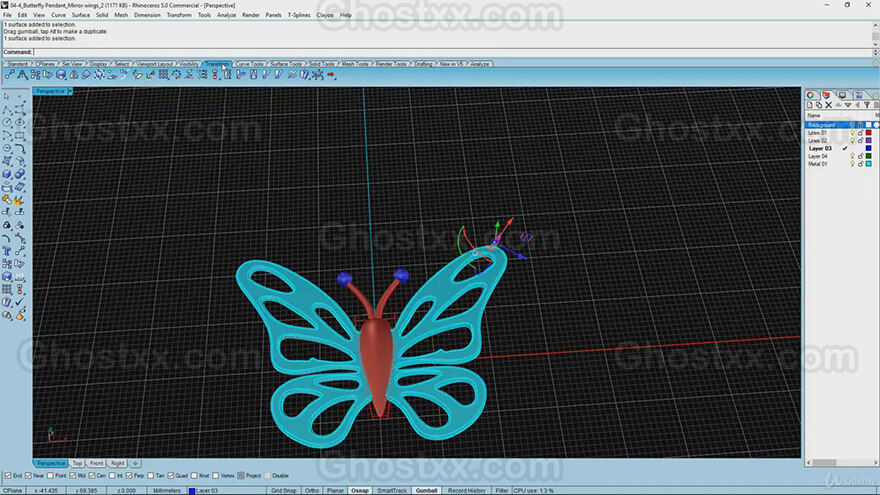Screen dimensions: 880x495
Task: Hide the Lines 01 layer lightbulb
Action: (x=852, y=133)
